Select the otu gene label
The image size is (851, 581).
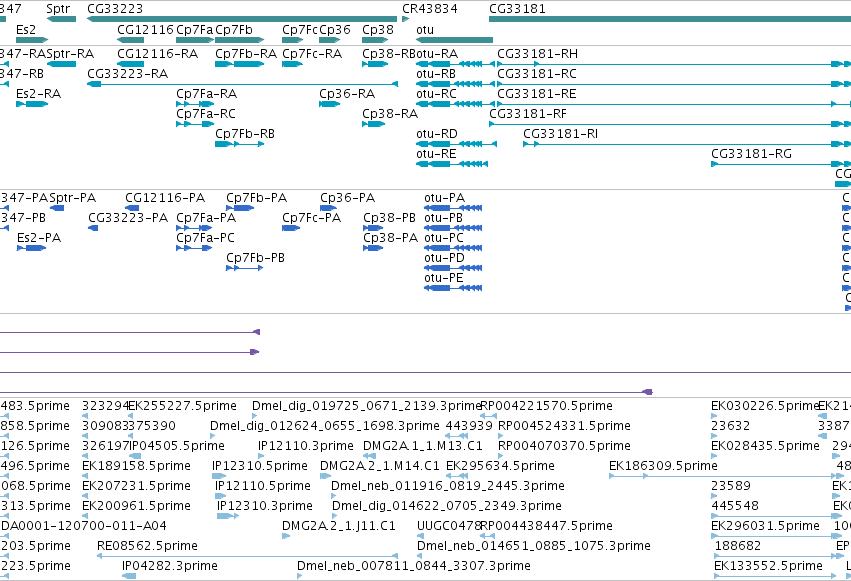pyautogui.click(x=425, y=30)
